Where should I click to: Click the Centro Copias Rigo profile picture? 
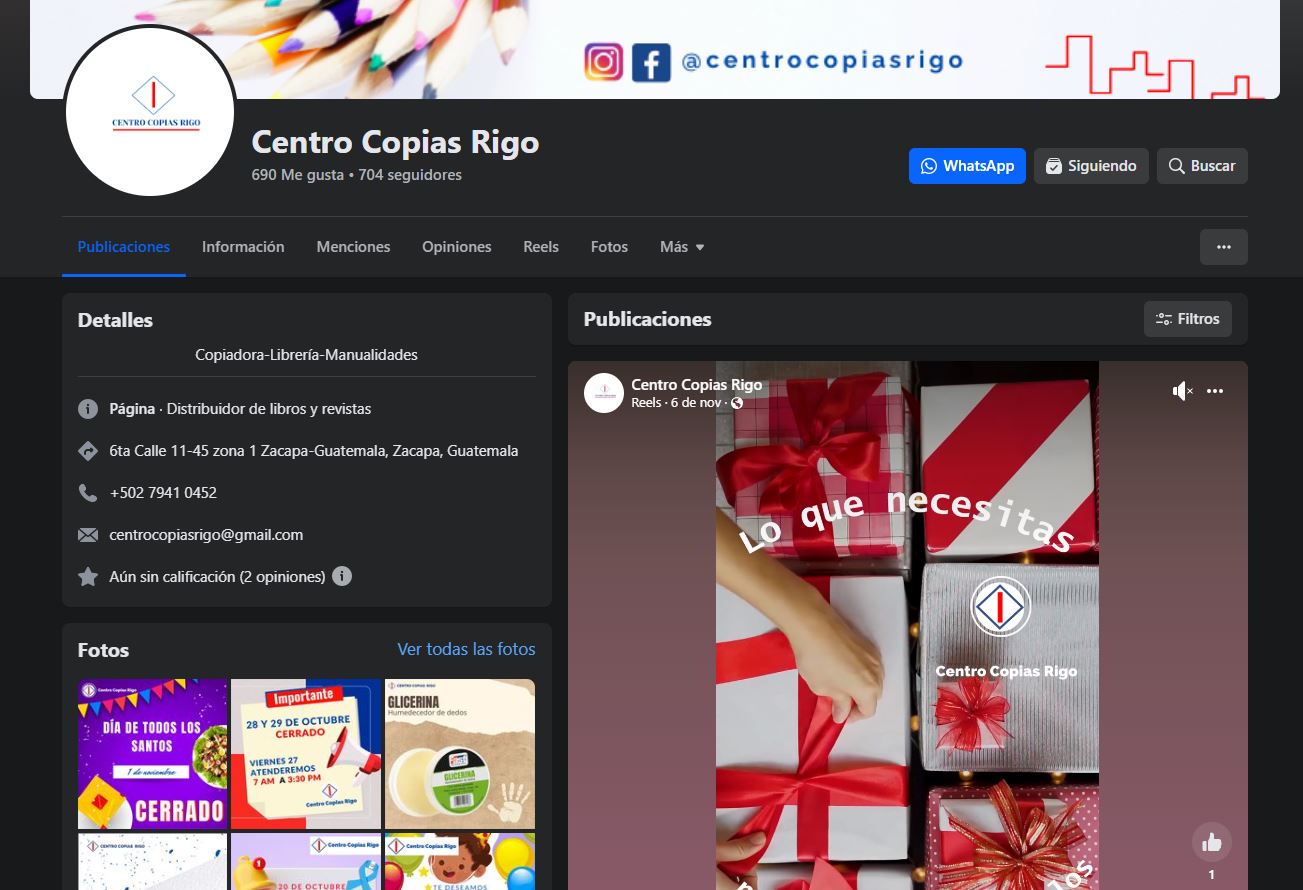coord(150,111)
